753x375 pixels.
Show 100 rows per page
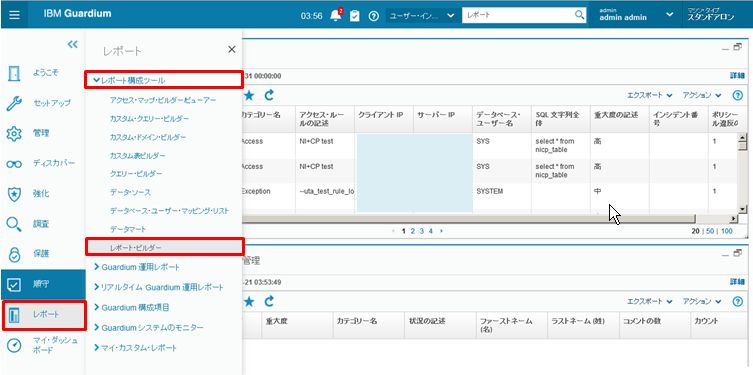pos(727,231)
